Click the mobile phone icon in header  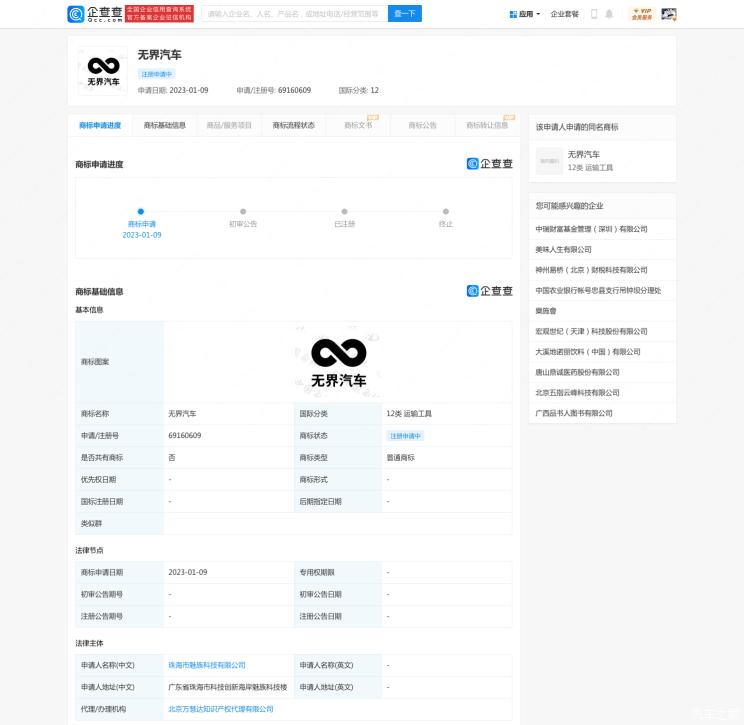pyautogui.click(x=594, y=14)
